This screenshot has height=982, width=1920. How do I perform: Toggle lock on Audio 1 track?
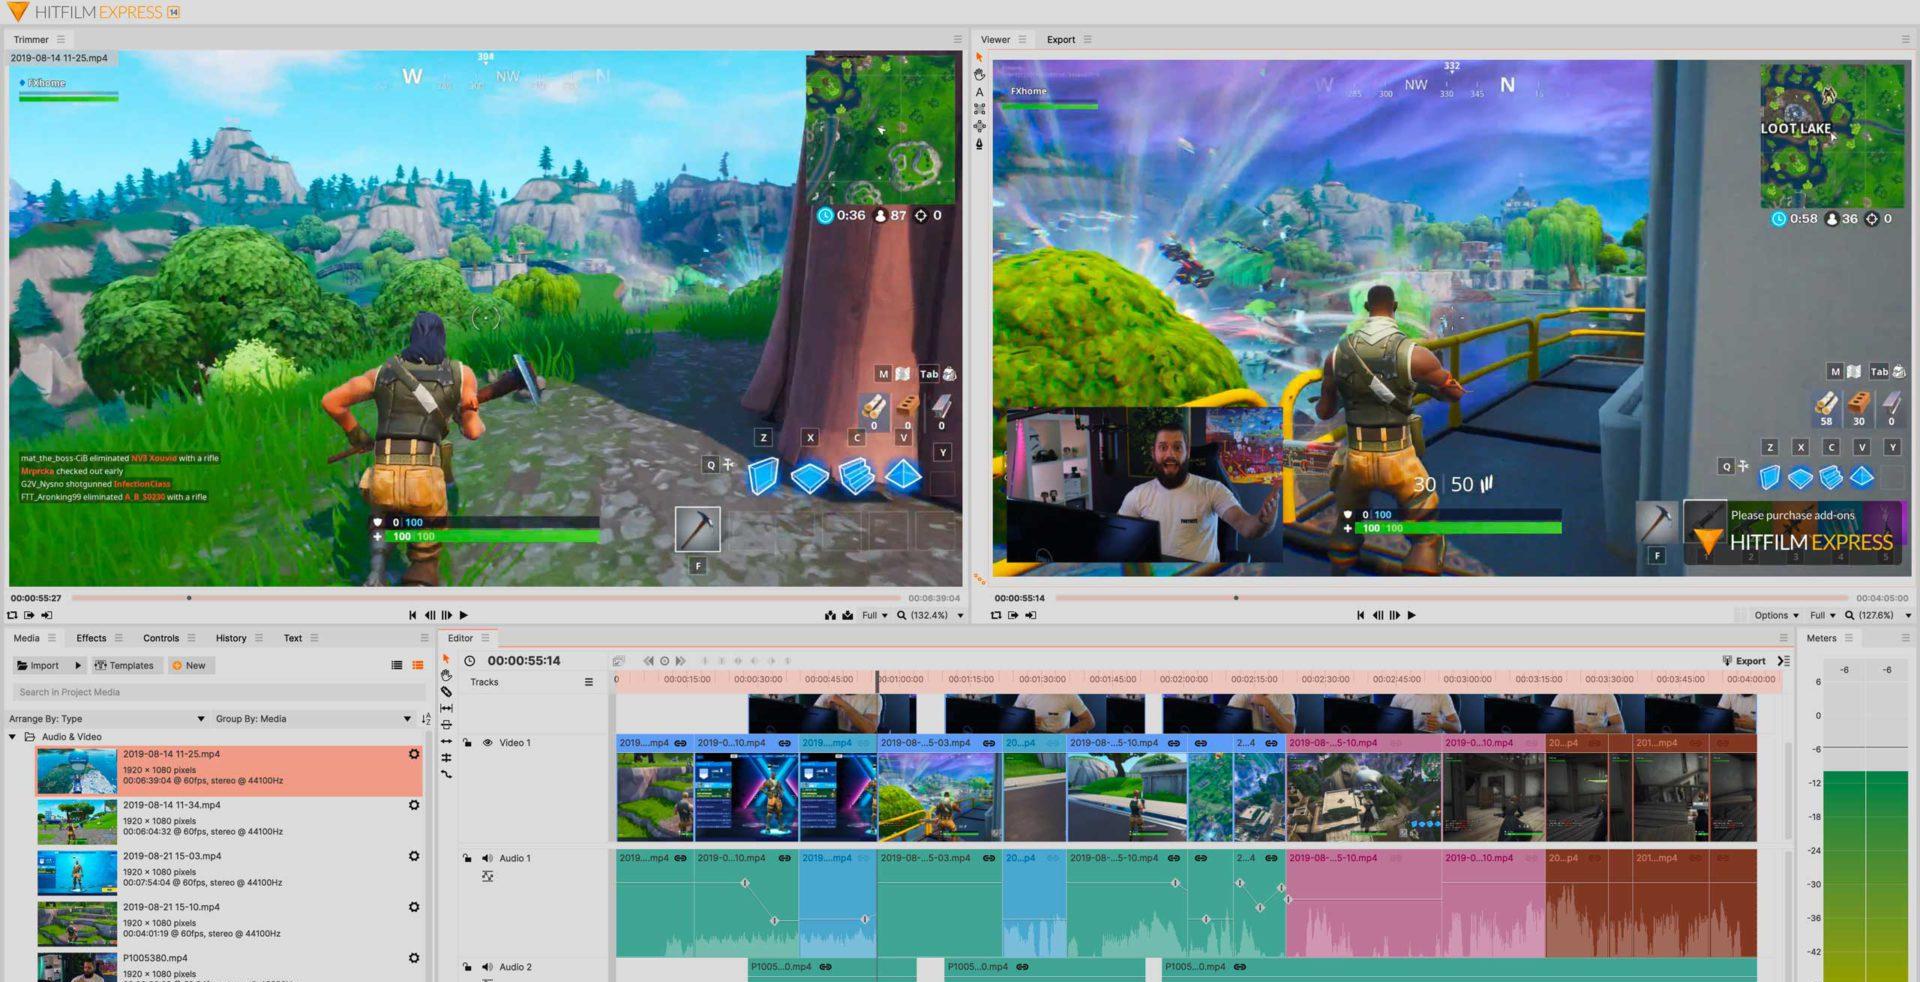(x=467, y=858)
